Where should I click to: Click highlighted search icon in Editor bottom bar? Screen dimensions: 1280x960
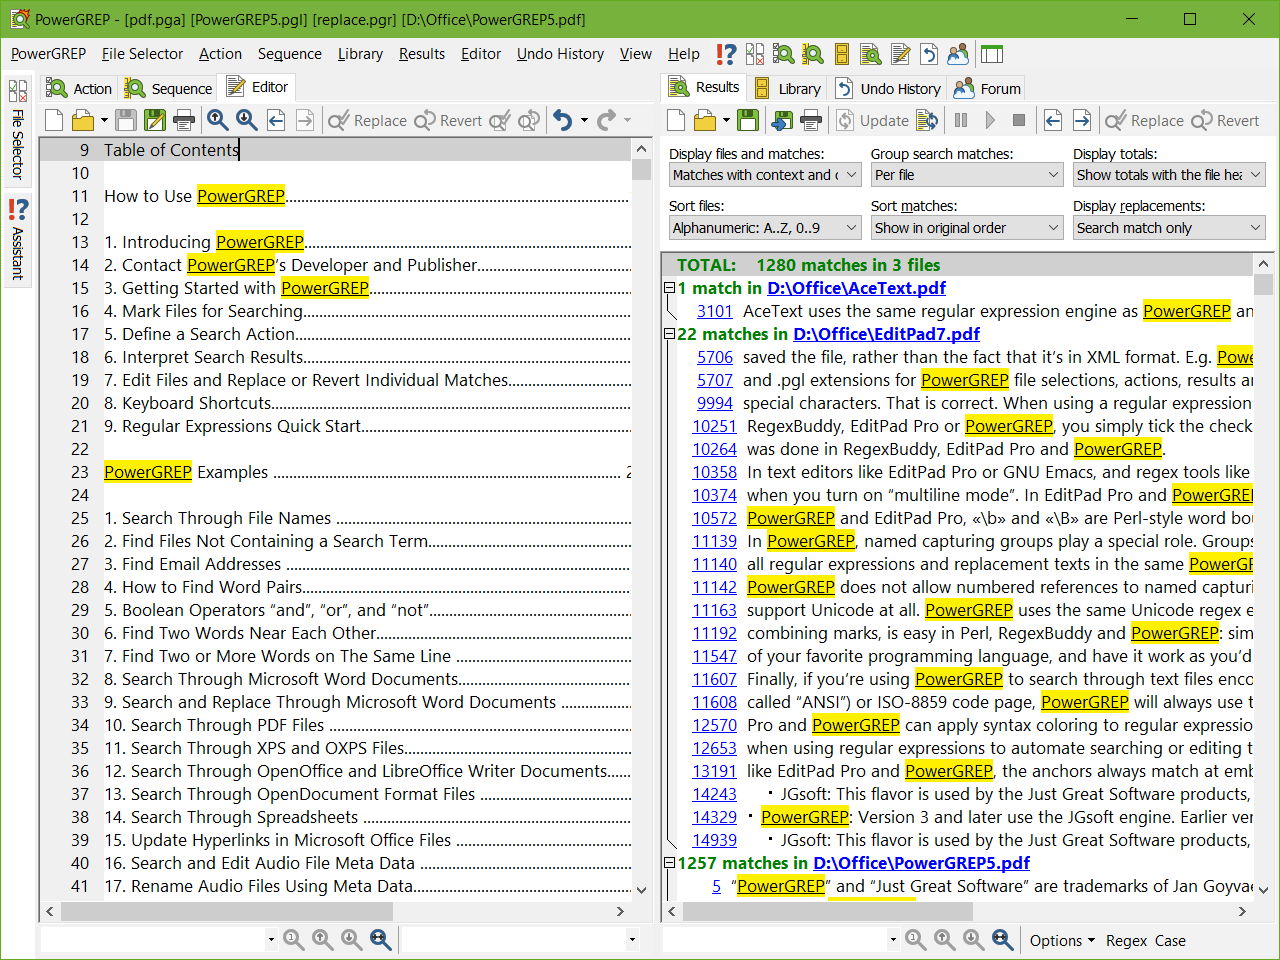click(x=380, y=939)
